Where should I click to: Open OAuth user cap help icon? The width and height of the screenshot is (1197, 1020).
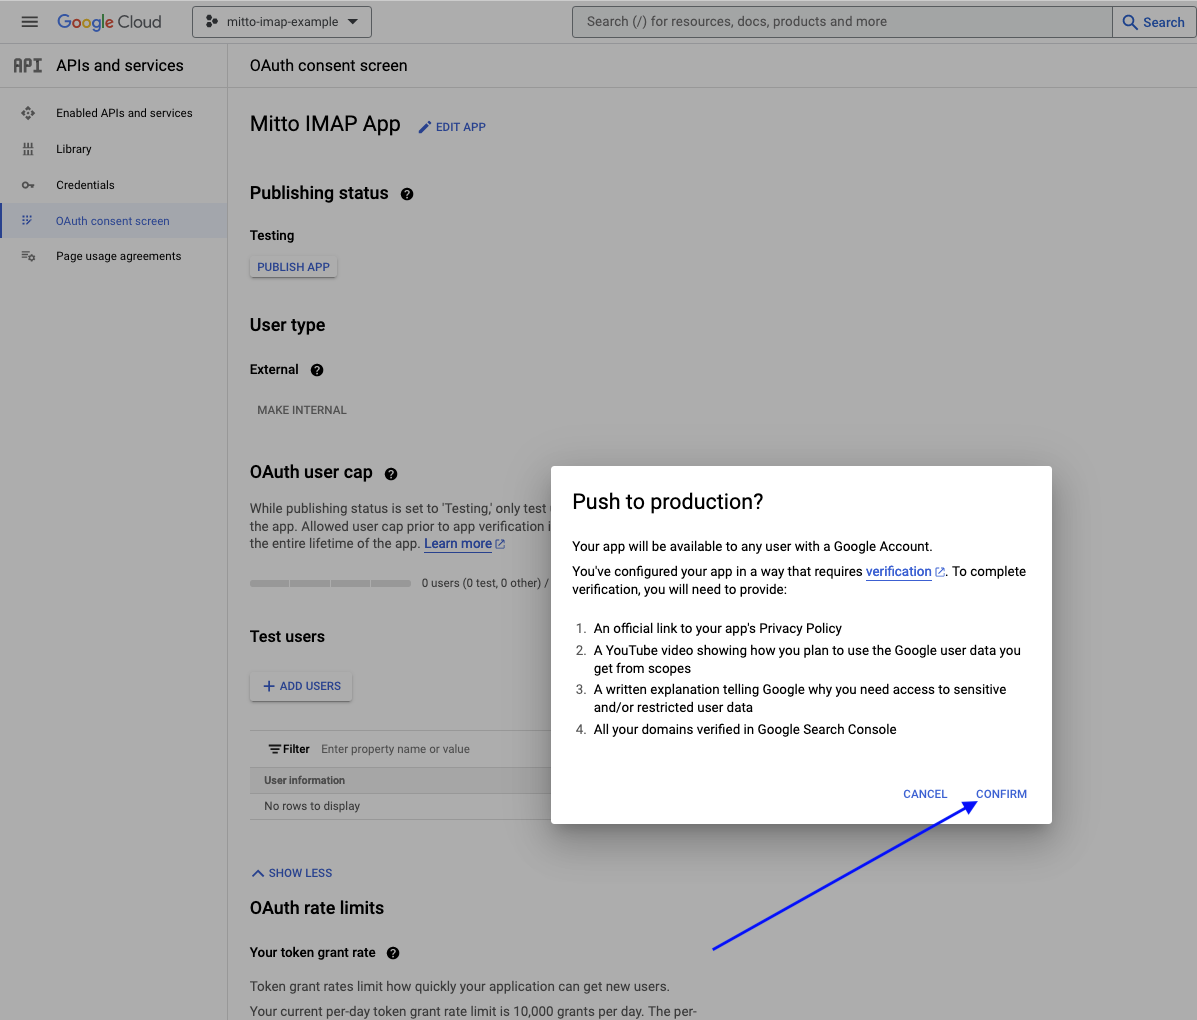391,474
